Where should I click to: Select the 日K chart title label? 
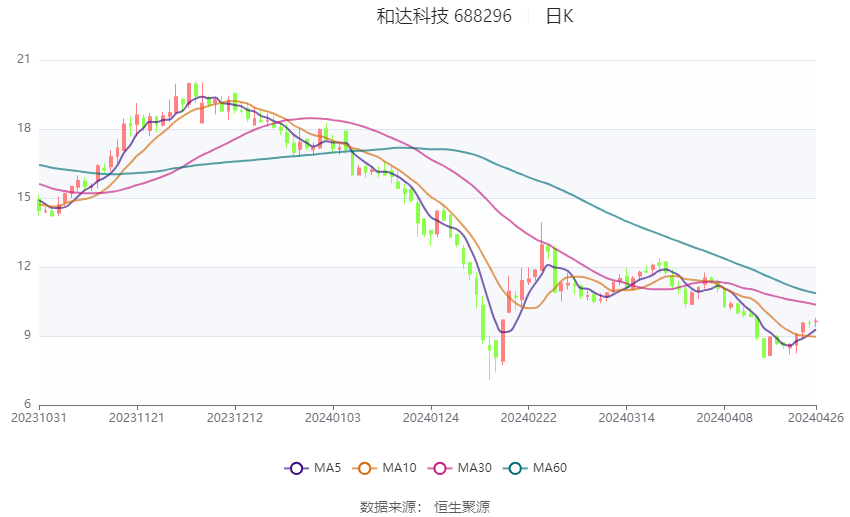559,16
